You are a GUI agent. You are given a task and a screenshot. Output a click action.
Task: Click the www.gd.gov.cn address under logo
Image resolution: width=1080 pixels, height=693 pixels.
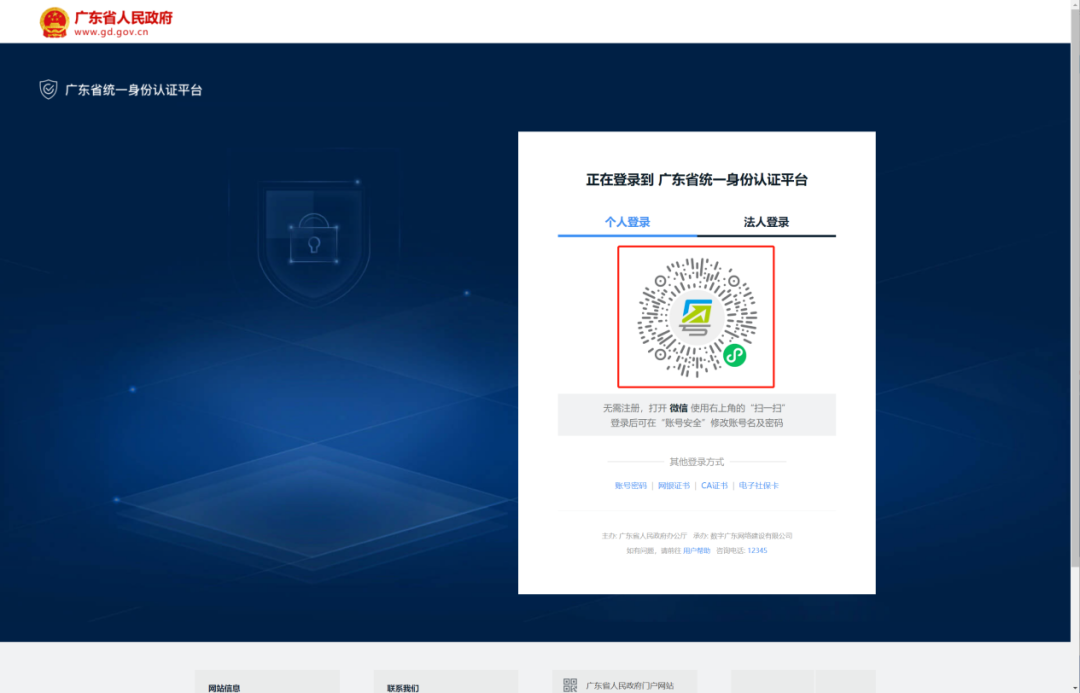pyautogui.click(x=111, y=32)
